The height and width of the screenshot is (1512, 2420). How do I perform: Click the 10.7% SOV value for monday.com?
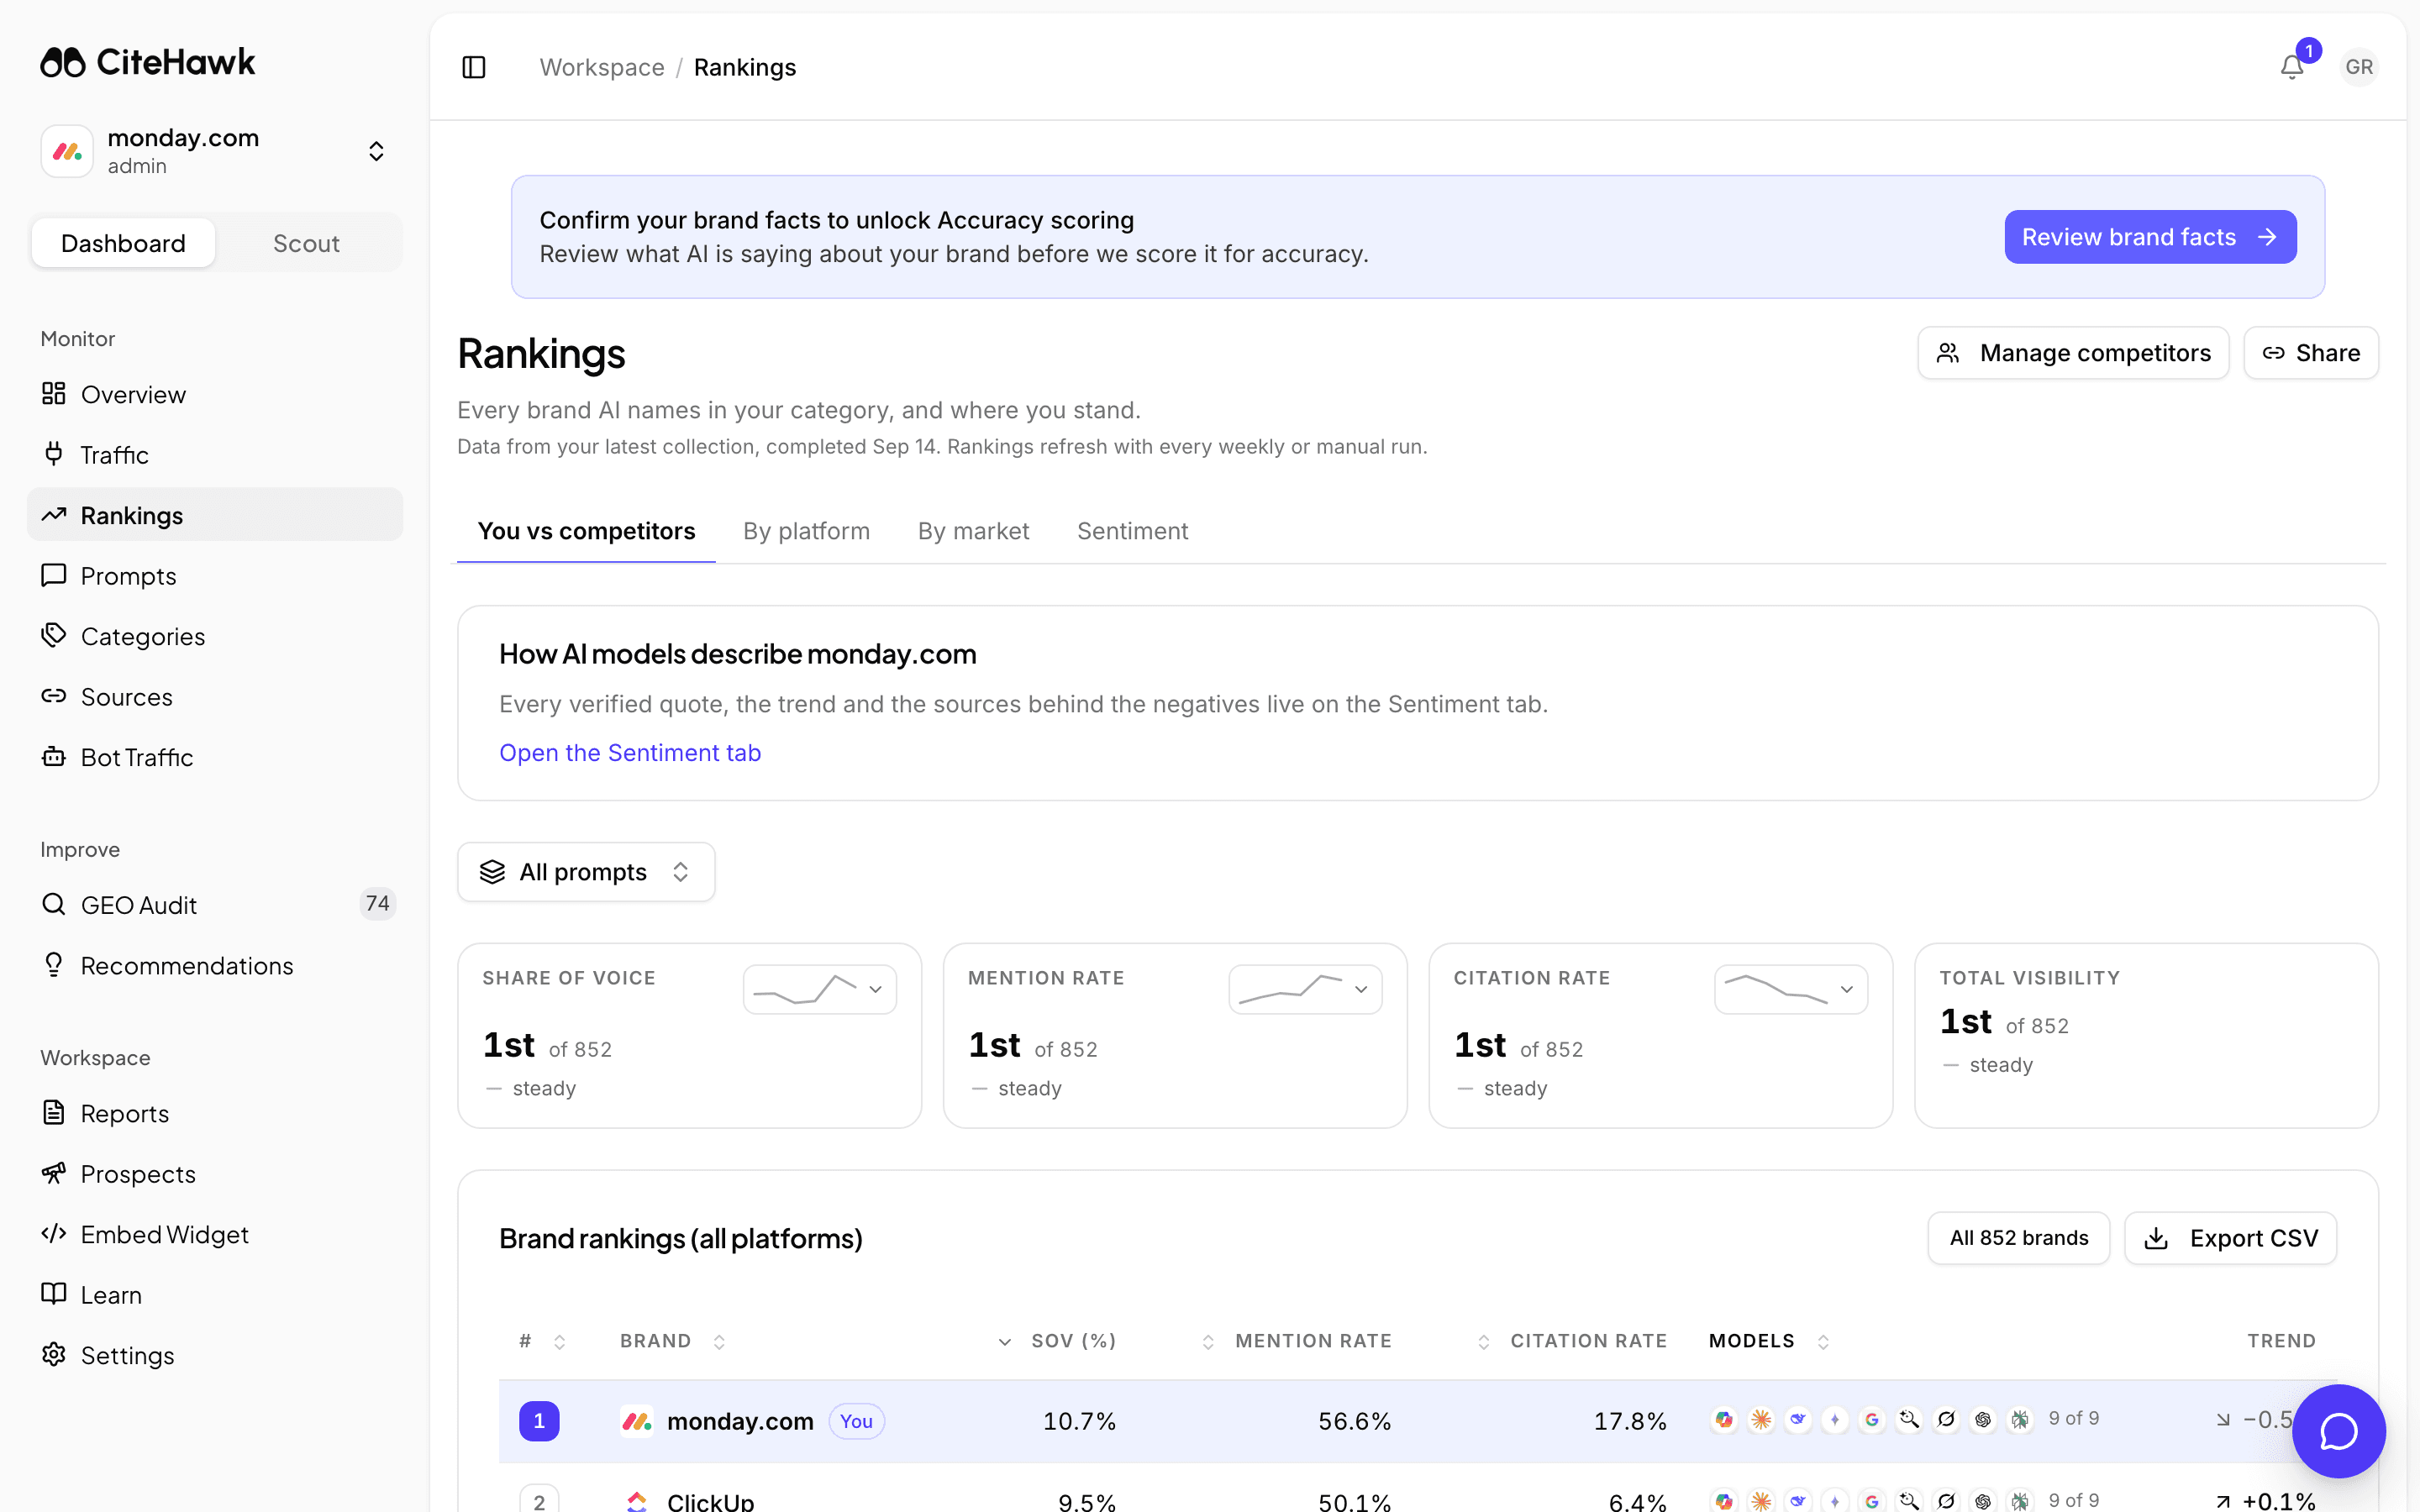click(1079, 1421)
